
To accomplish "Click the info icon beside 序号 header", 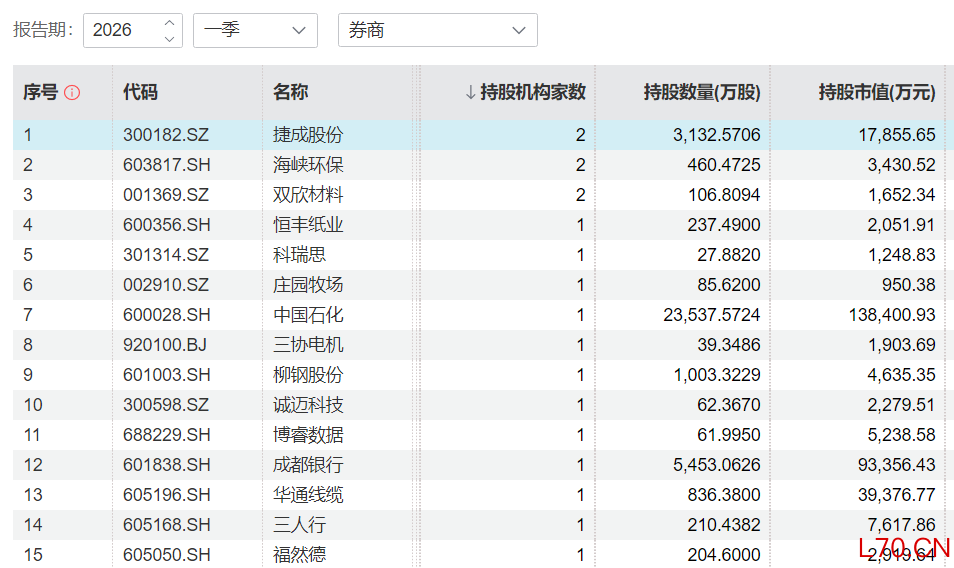I will click(72, 92).
